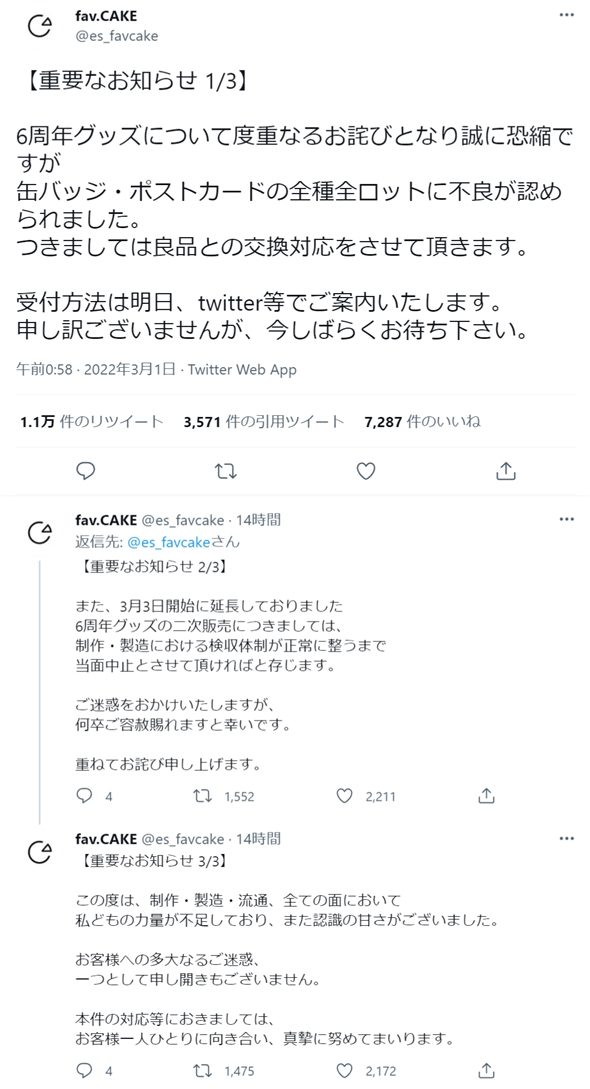Open the Twitter Web App source link

[x=242, y=369]
